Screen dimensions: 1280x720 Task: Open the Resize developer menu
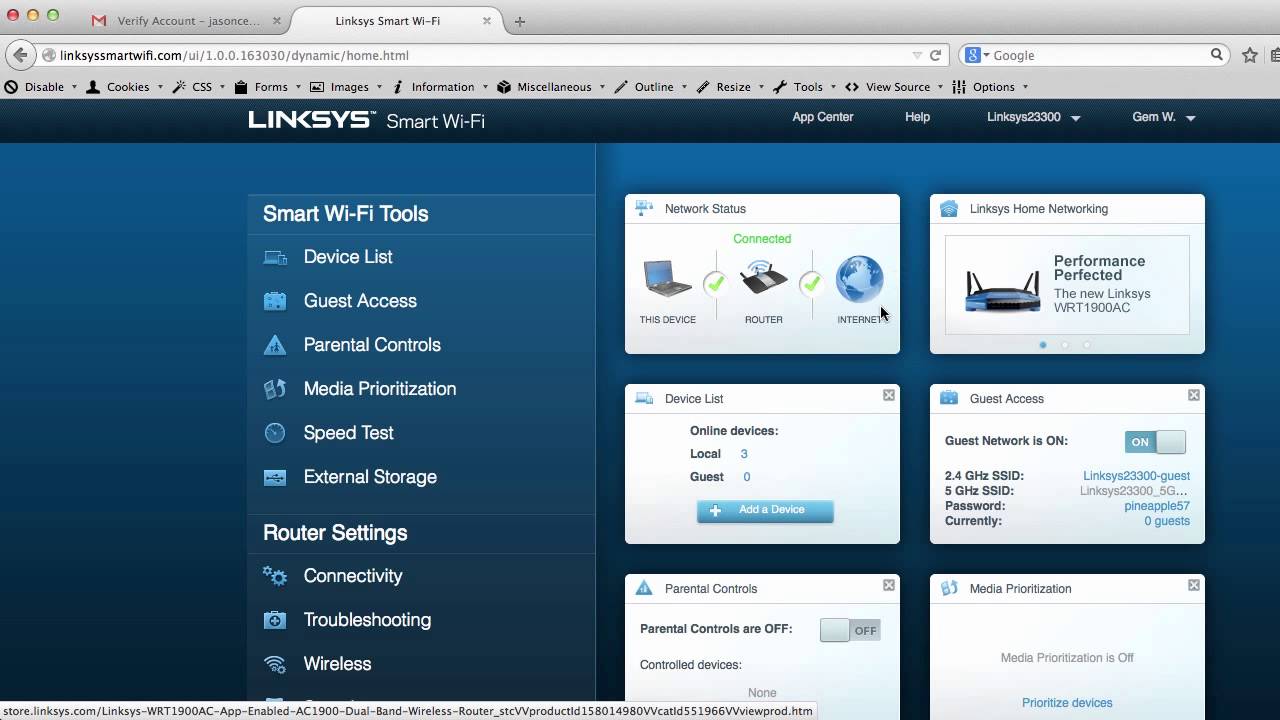pos(731,87)
